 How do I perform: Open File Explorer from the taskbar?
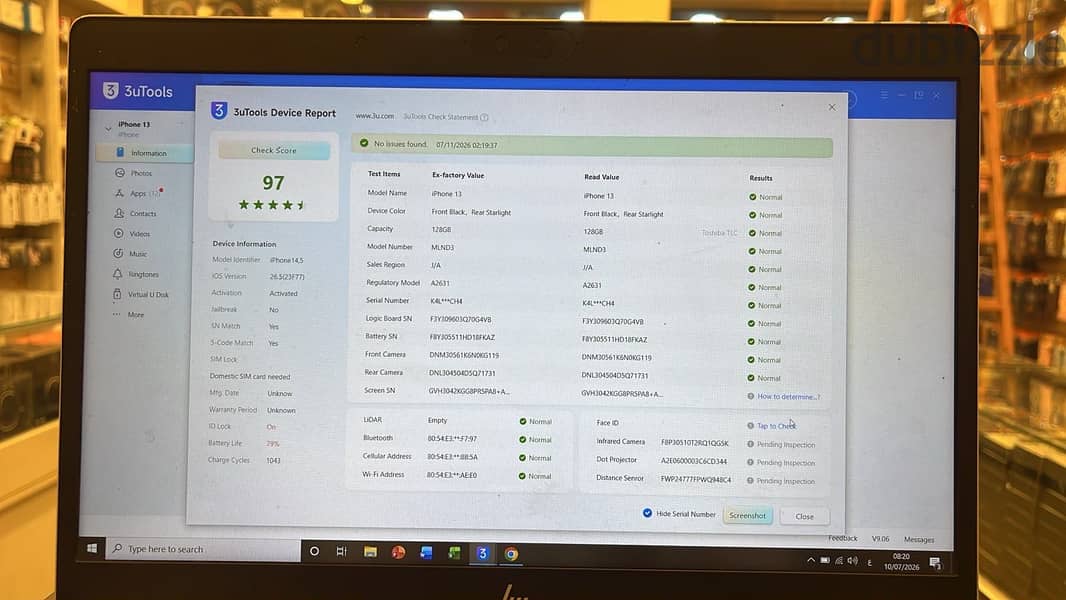370,552
